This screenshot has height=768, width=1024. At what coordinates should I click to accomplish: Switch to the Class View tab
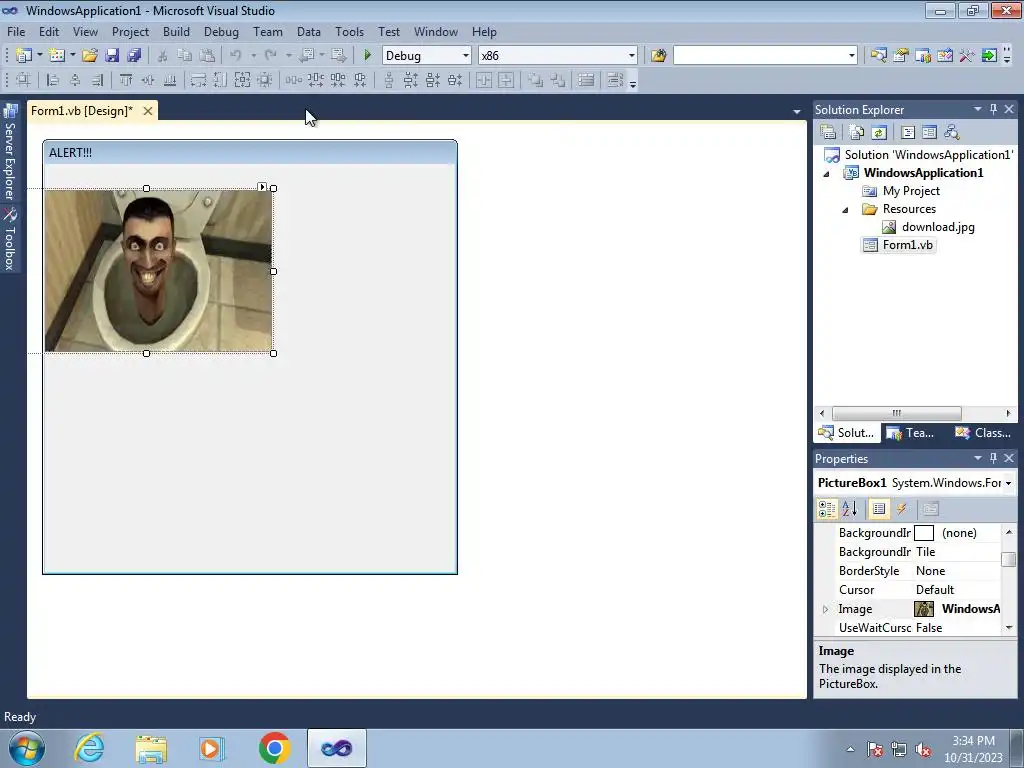983,433
